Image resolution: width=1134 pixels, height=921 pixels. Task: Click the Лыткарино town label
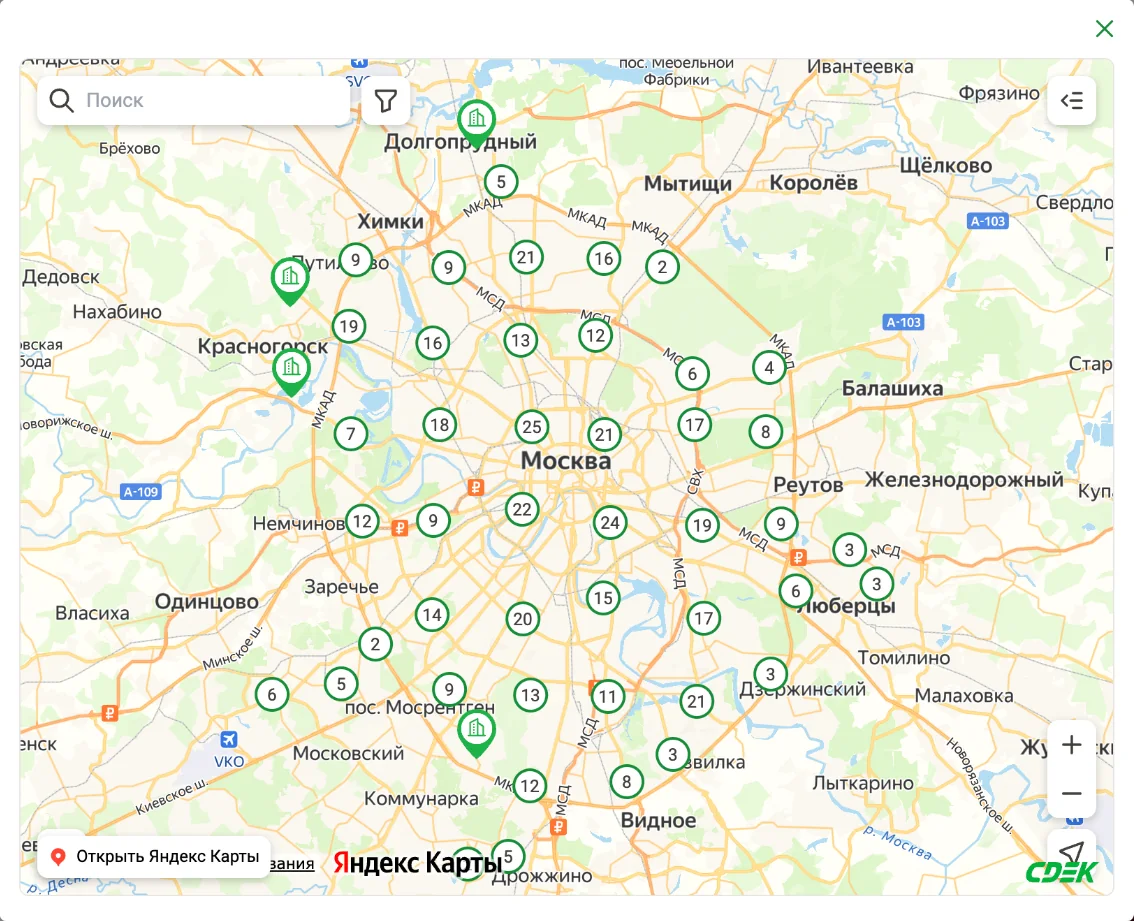[x=863, y=783]
